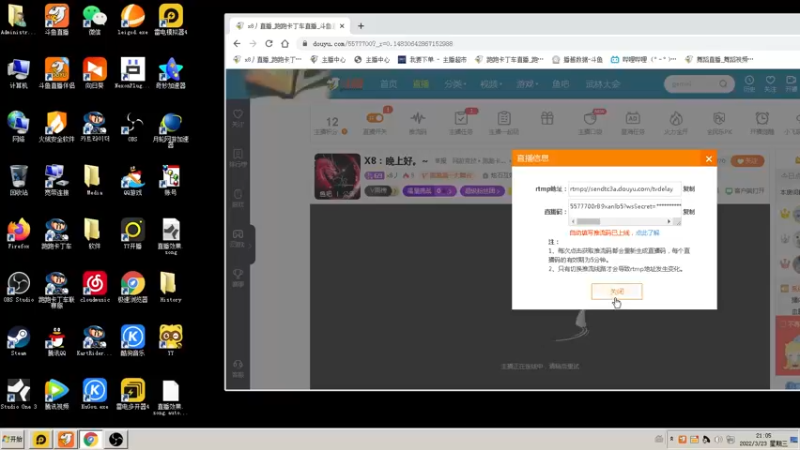Screen dimensions: 800x450
Task: Click the browser back arrow
Action: [237, 44]
